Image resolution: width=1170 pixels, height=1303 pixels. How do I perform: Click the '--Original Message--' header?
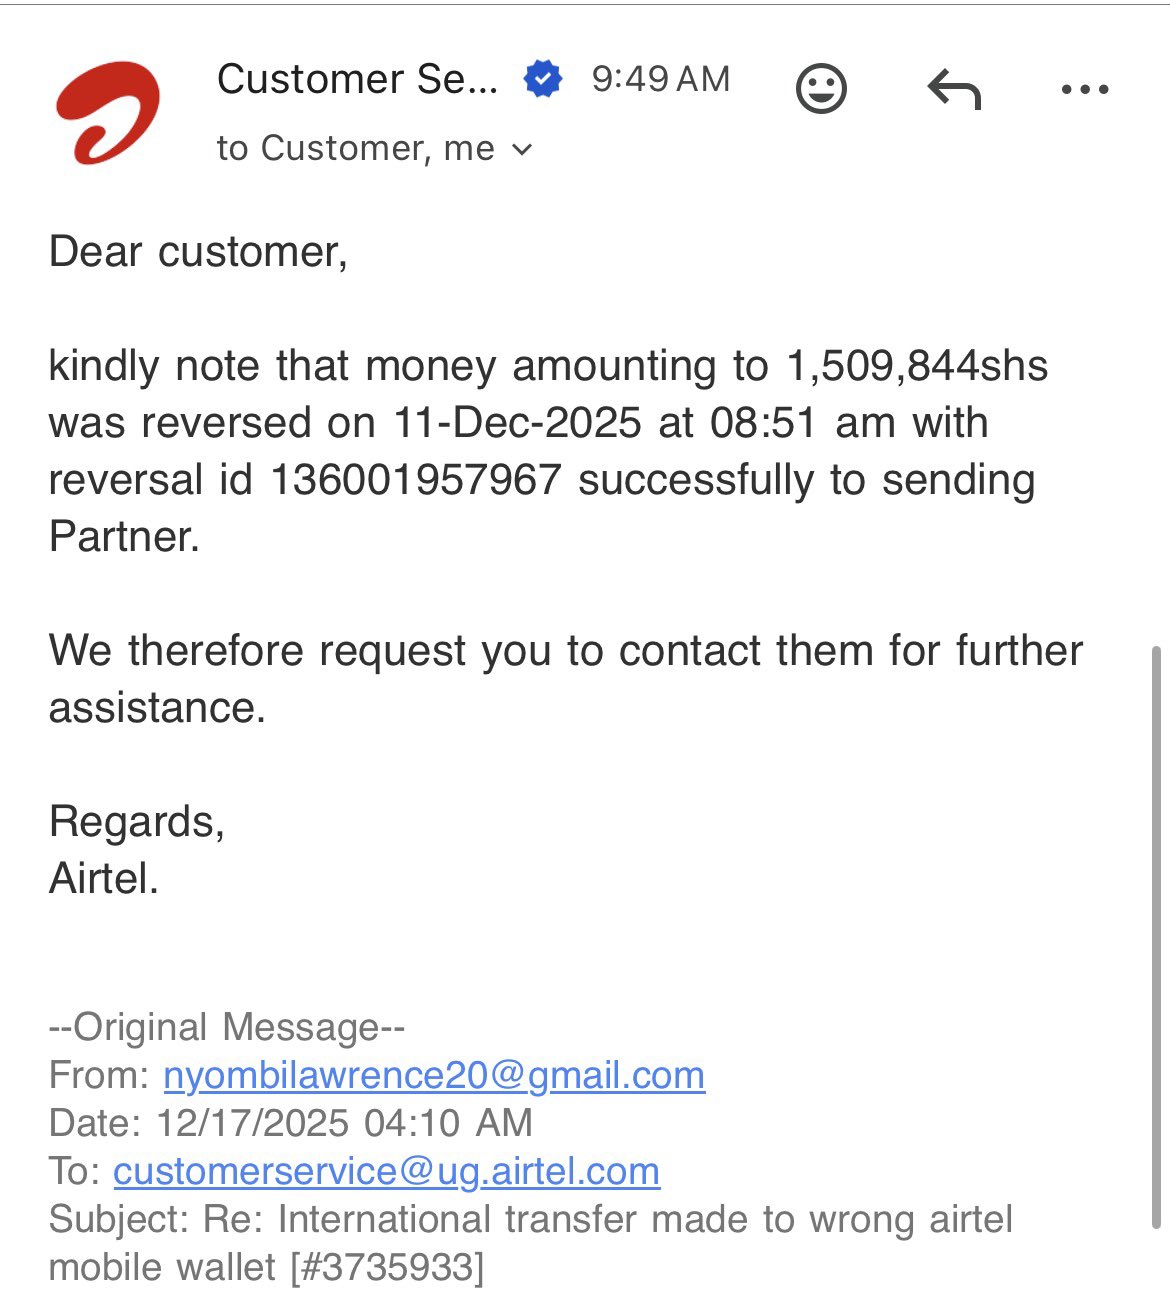click(x=227, y=1027)
